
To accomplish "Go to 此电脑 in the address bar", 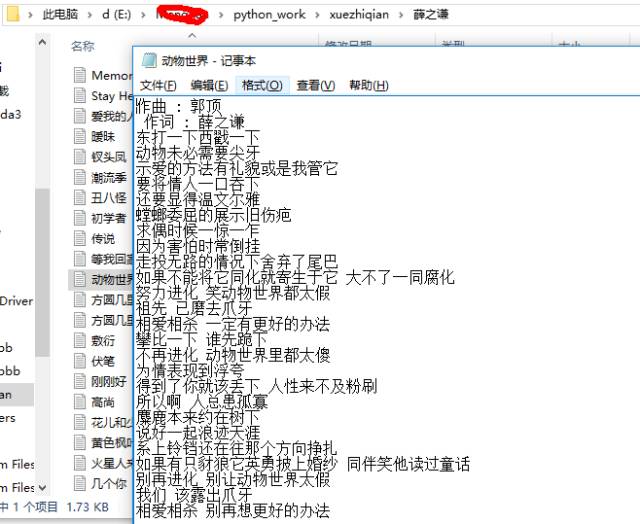I will [x=60, y=14].
